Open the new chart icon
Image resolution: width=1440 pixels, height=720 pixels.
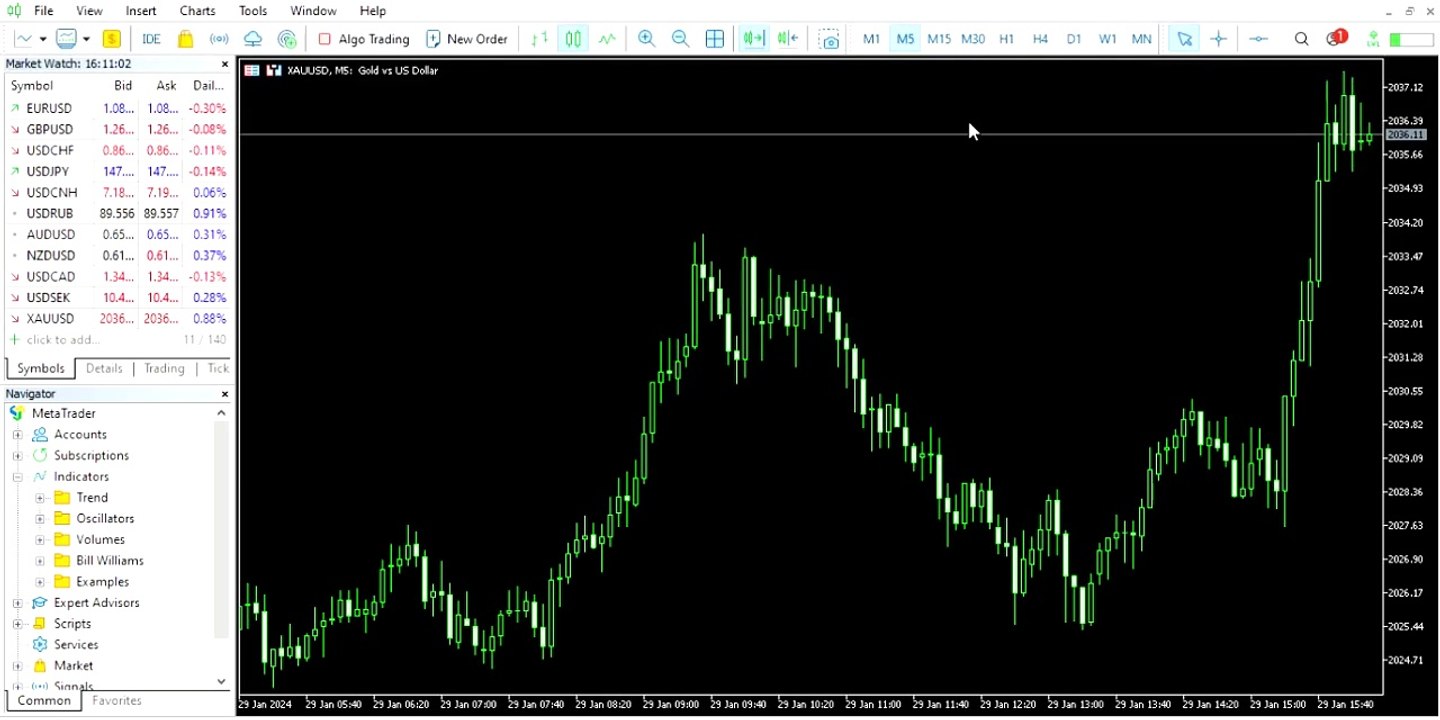pyautogui.click(x=23, y=39)
